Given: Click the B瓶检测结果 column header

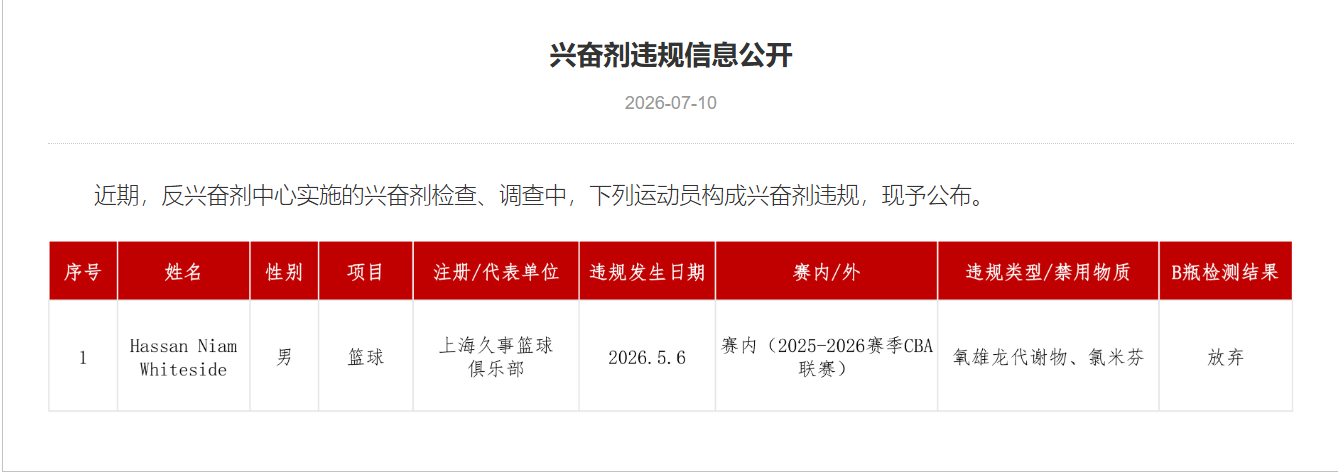Looking at the screenshot, I should tap(1225, 271).
